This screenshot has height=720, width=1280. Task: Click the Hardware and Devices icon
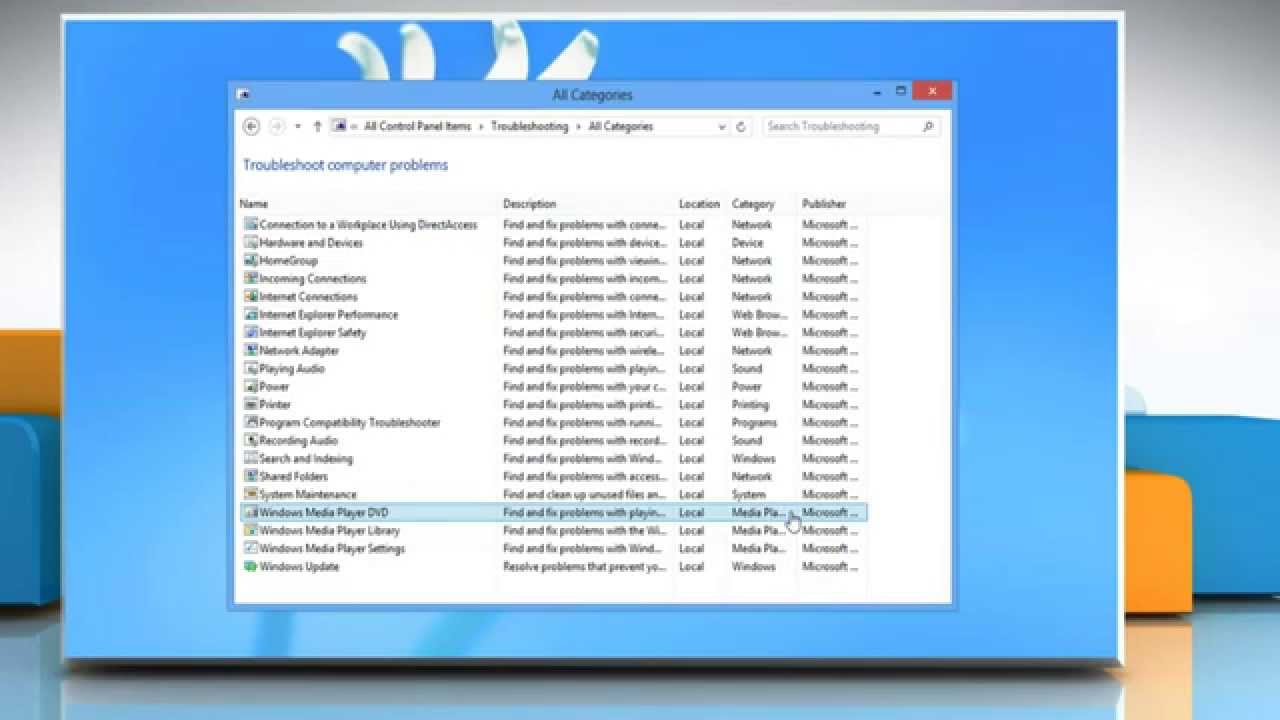point(251,243)
